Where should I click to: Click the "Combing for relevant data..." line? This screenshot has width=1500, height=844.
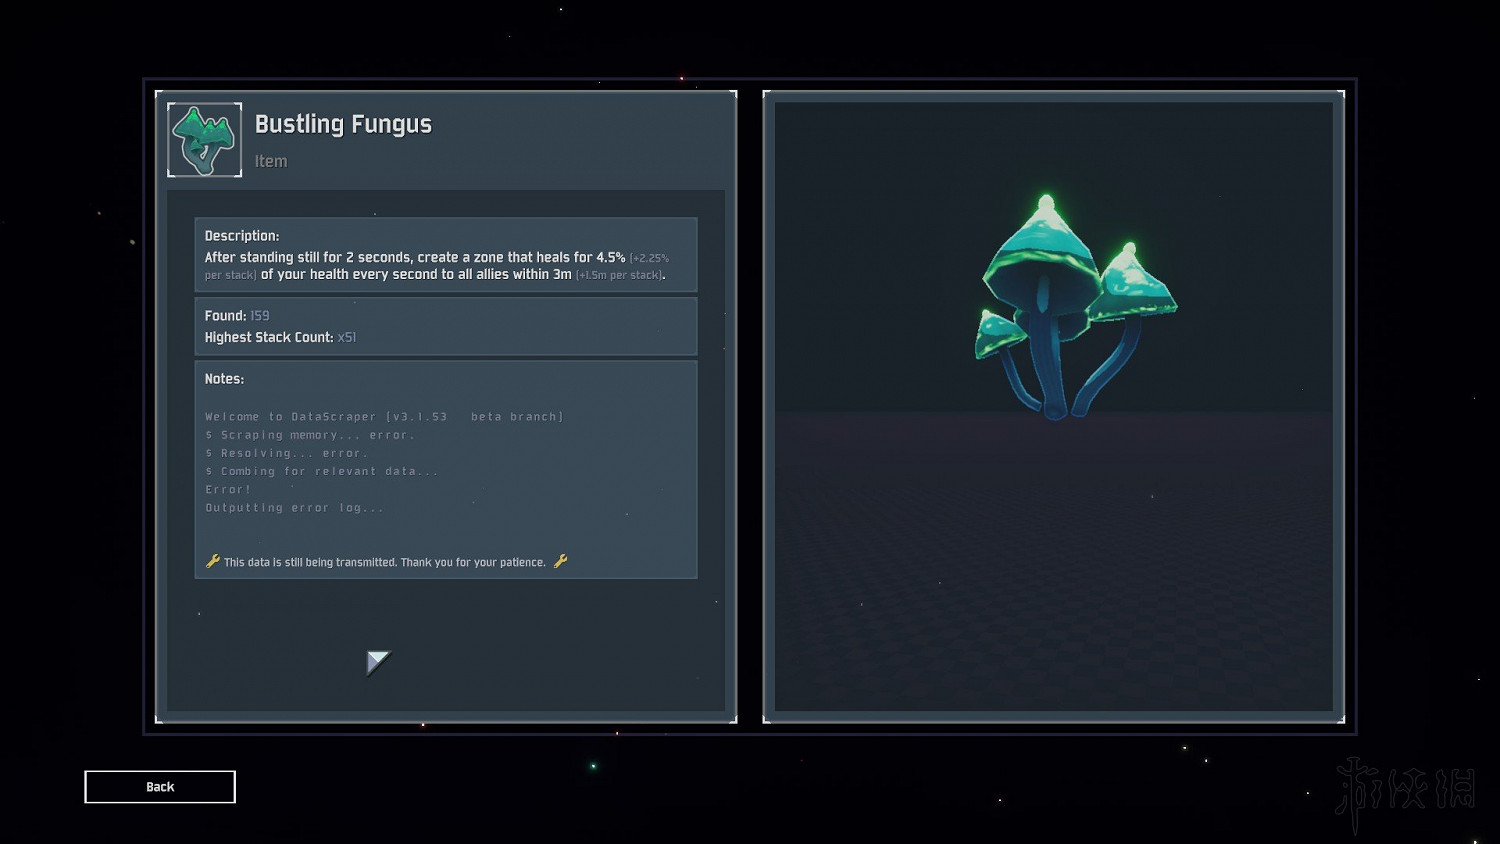[x=322, y=471]
